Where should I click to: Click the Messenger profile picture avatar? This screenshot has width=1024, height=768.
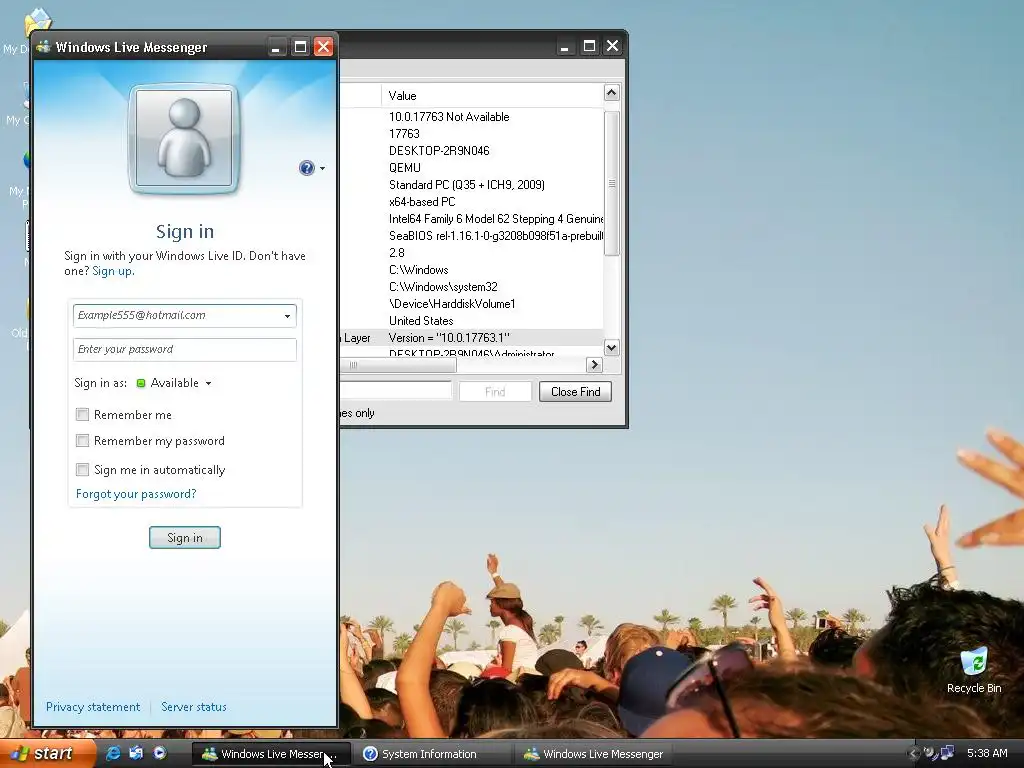(184, 138)
